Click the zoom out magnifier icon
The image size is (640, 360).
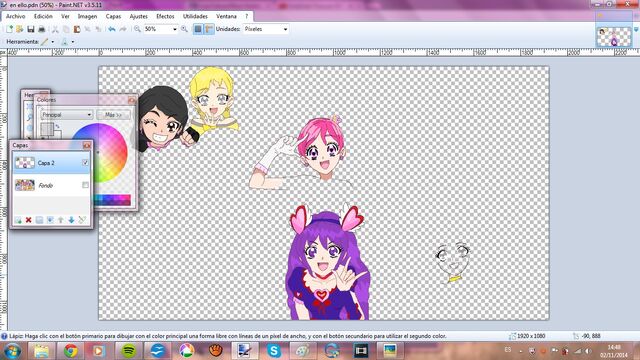pyautogui.click(x=137, y=29)
